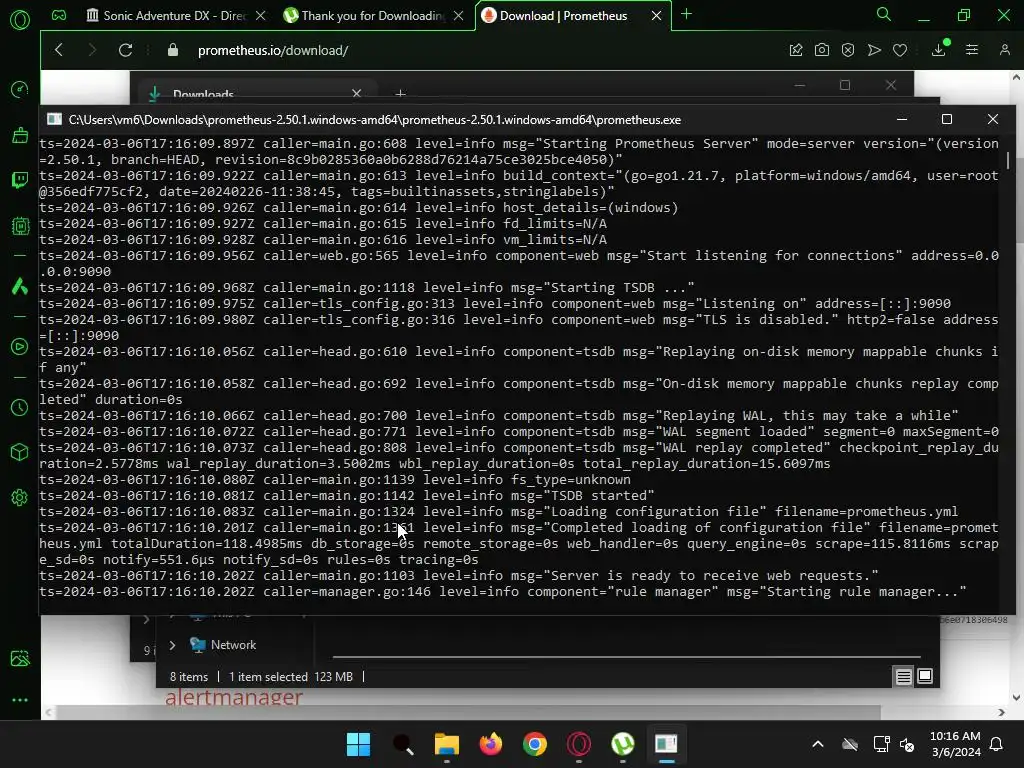1024x768 pixels.
Task: Launch Firefox from the taskbar
Action: (x=490, y=744)
